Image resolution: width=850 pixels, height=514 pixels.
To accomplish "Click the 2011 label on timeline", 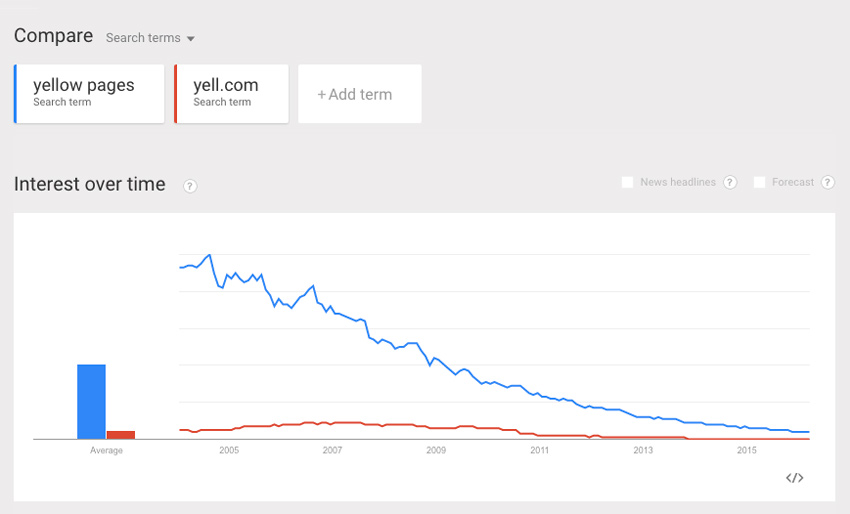I will click(540, 451).
